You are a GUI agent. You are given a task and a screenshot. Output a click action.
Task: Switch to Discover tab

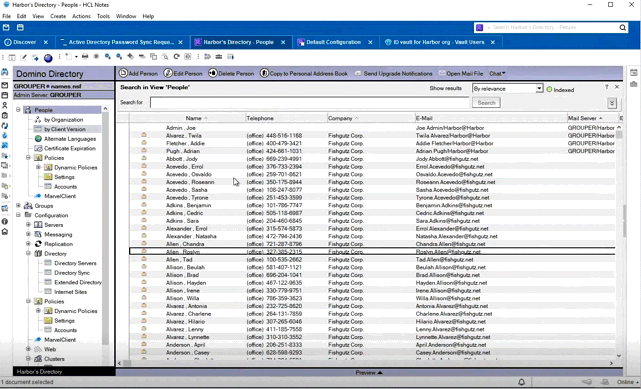[x=25, y=42]
